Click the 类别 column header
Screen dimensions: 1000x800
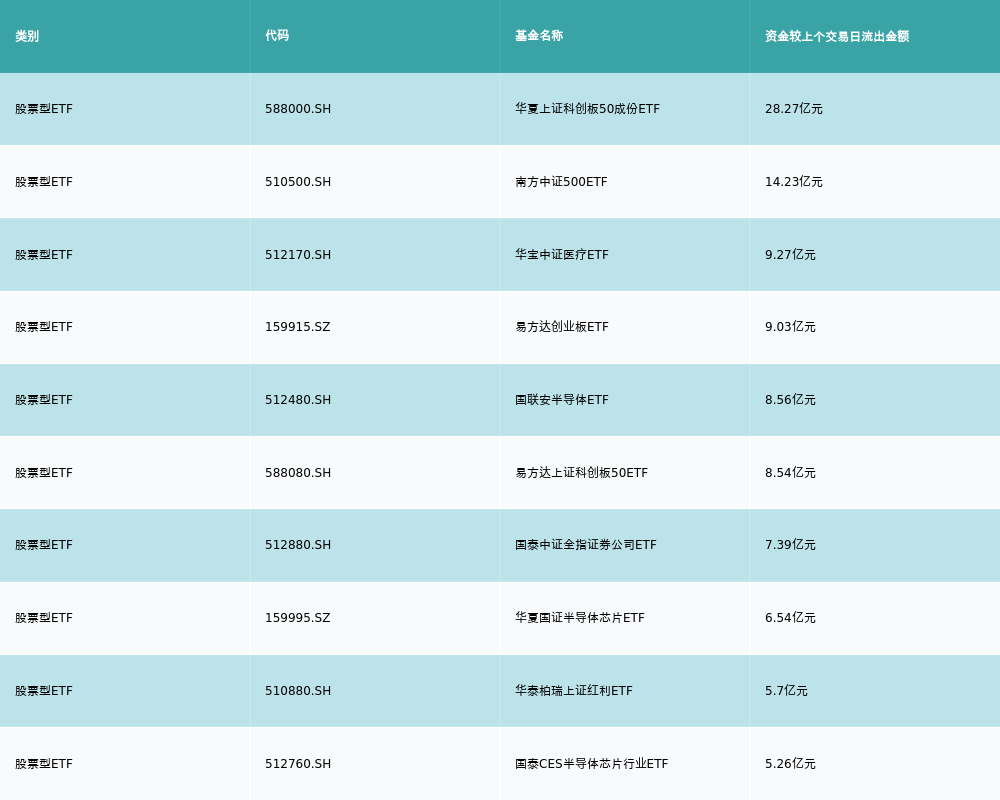click(27, 36)
